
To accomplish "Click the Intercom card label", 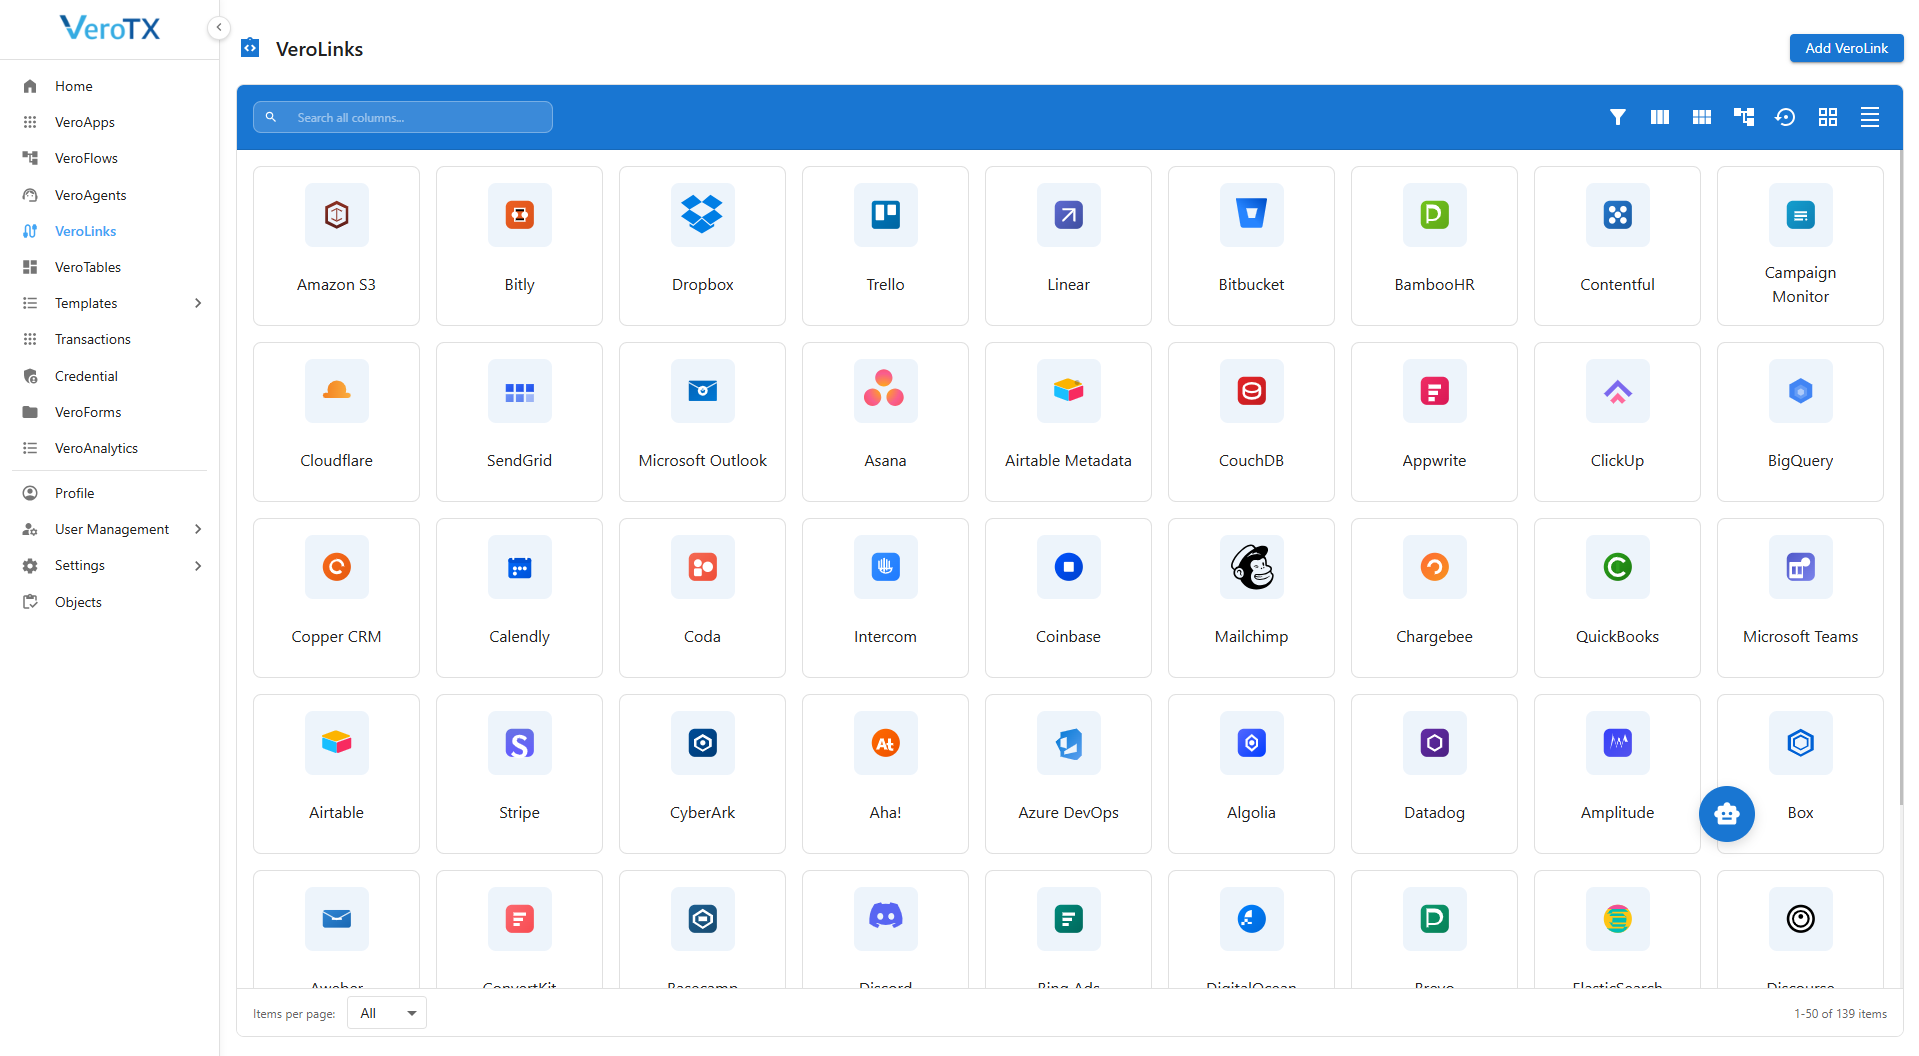I will (885, 637).
